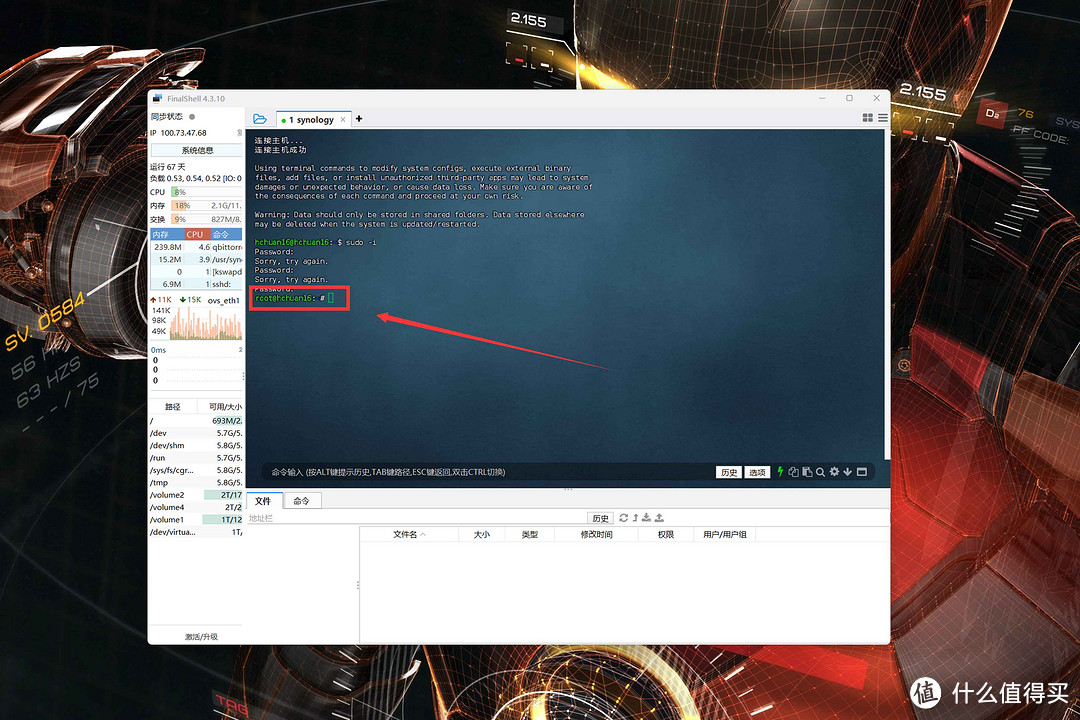Open terminal search using the magnifier icon
1080x720 pixels.
click(821, 472)
